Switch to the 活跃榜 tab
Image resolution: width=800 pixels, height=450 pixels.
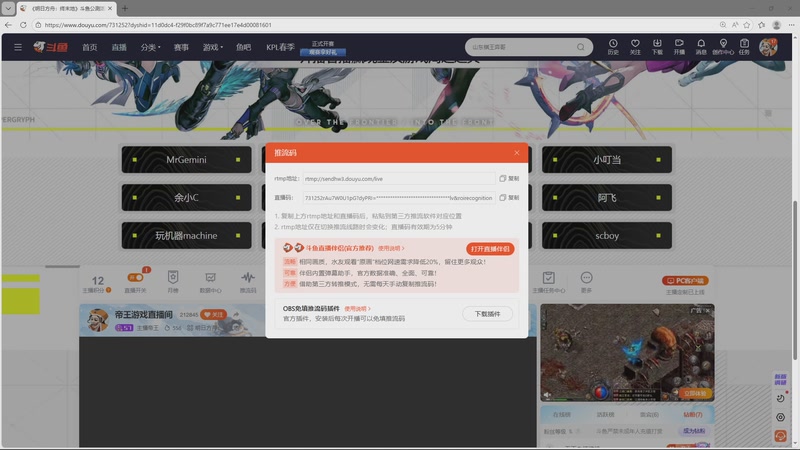pos(606,415)
